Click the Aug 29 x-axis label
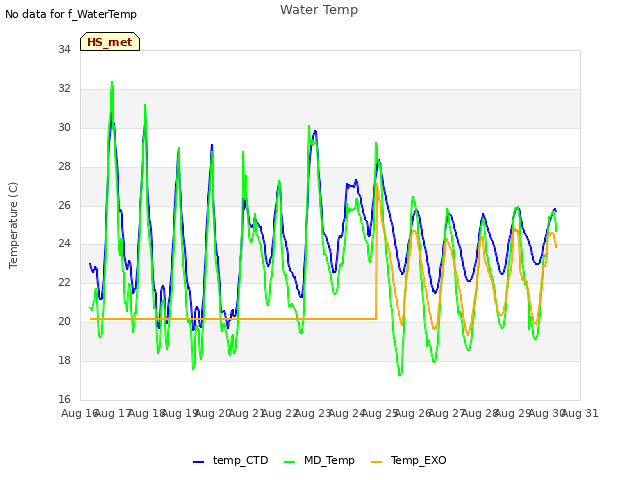 coord(513,413)
